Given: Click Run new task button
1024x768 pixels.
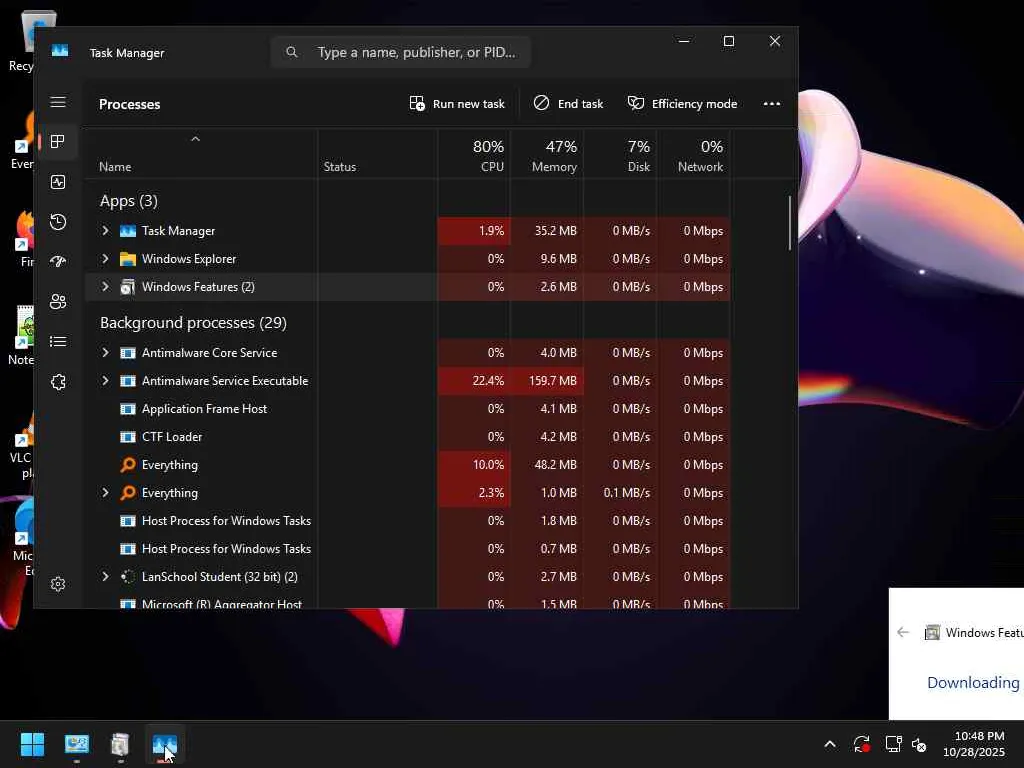Looking at the screenshot, I should (x=457, y=104).
